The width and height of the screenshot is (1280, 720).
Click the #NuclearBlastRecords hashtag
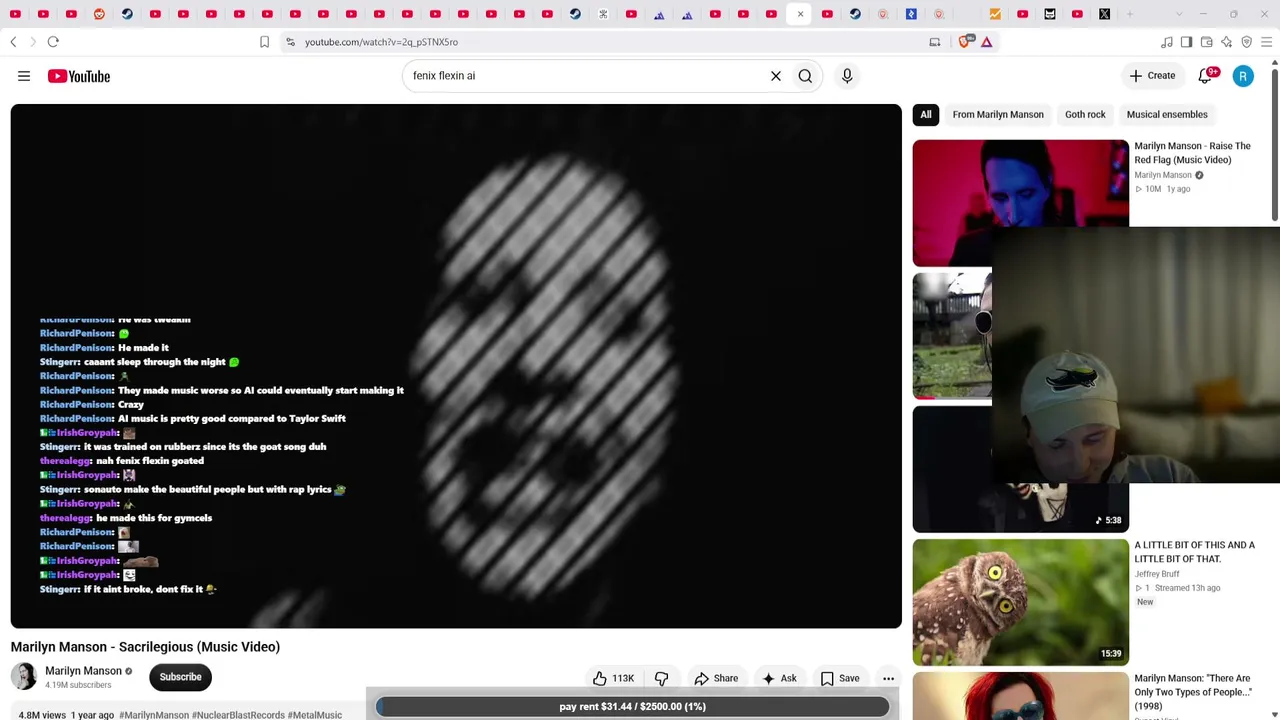click(x=238, y=715)
